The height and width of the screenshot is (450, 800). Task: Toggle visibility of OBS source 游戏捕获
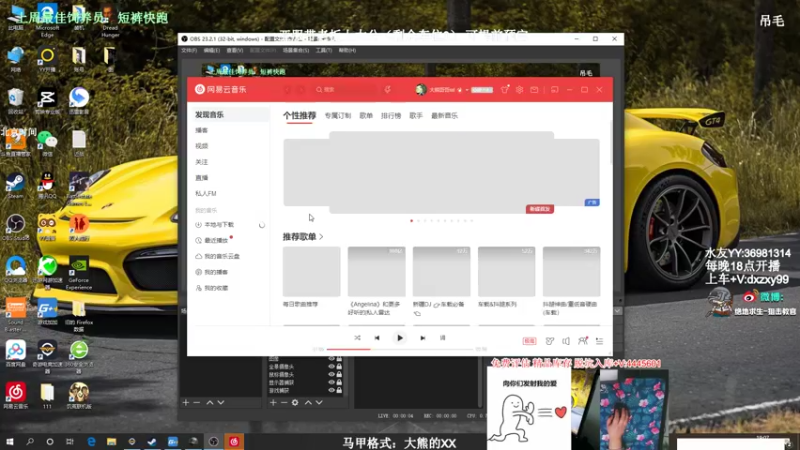[x=331, y=390]
